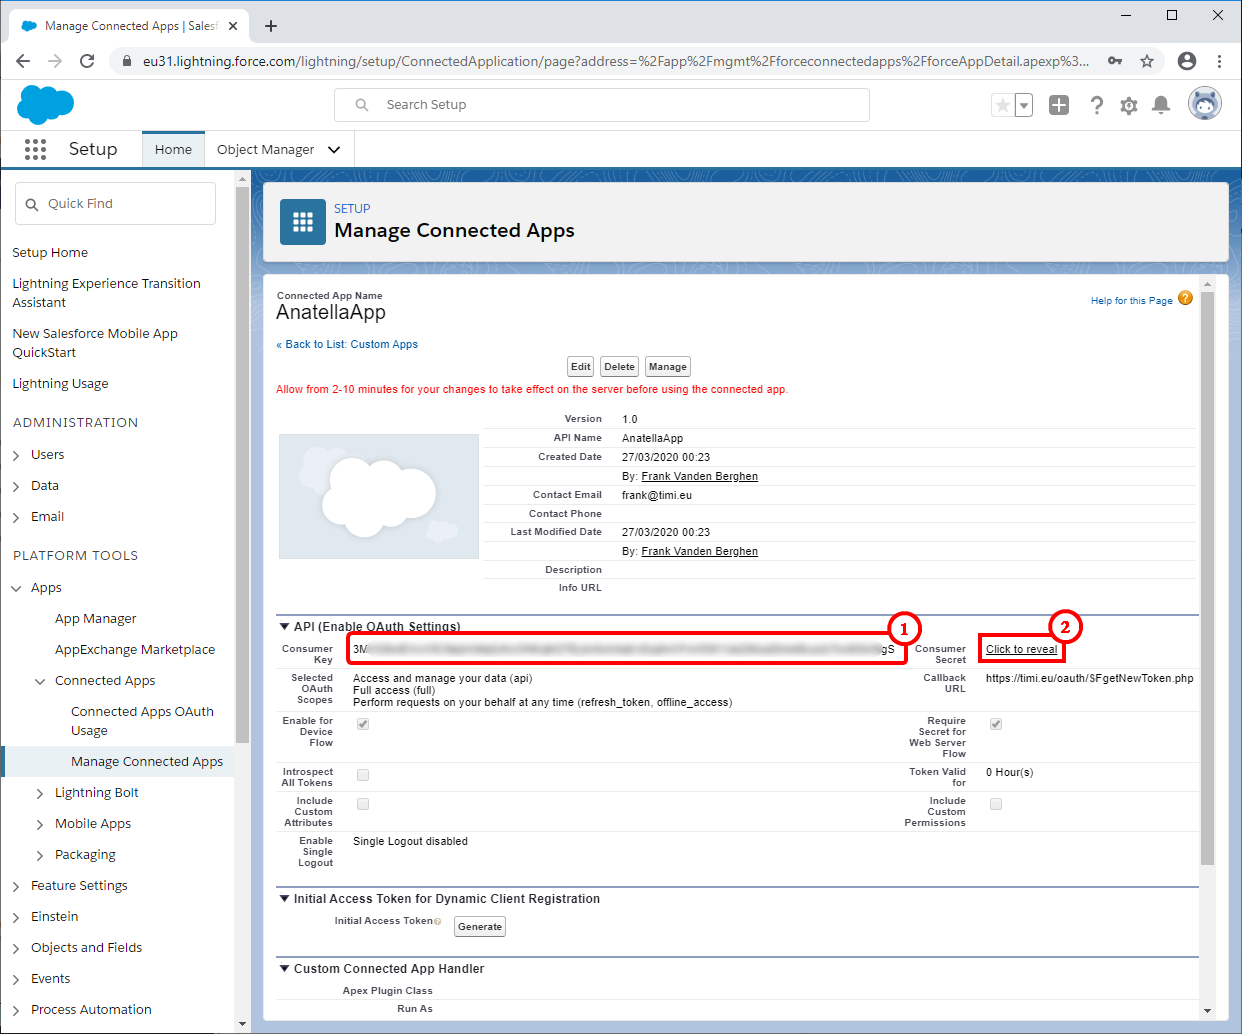This screenshot has width=1242, height=1034.
Task: Expand the Lightning Bolt node
Action: 40,793
